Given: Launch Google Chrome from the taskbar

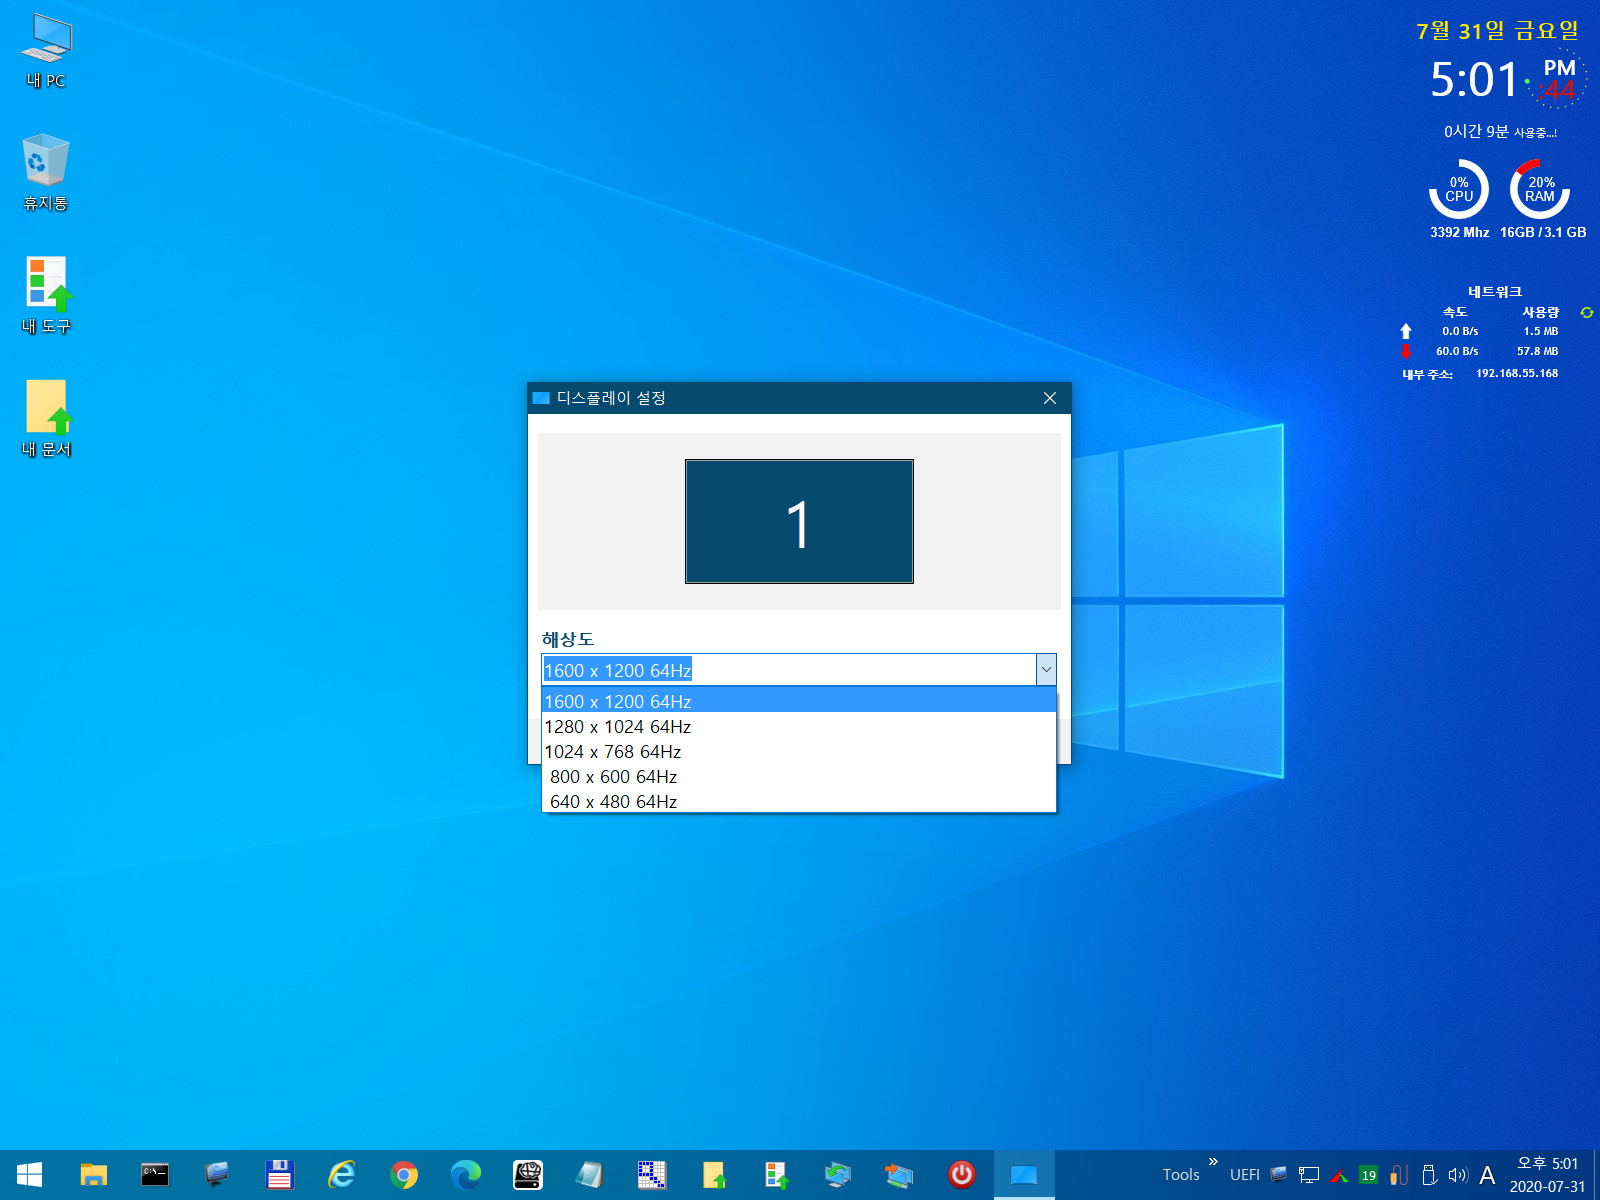Looking at the screenshot, I should pyautogui.click(x=404, y=1174).
